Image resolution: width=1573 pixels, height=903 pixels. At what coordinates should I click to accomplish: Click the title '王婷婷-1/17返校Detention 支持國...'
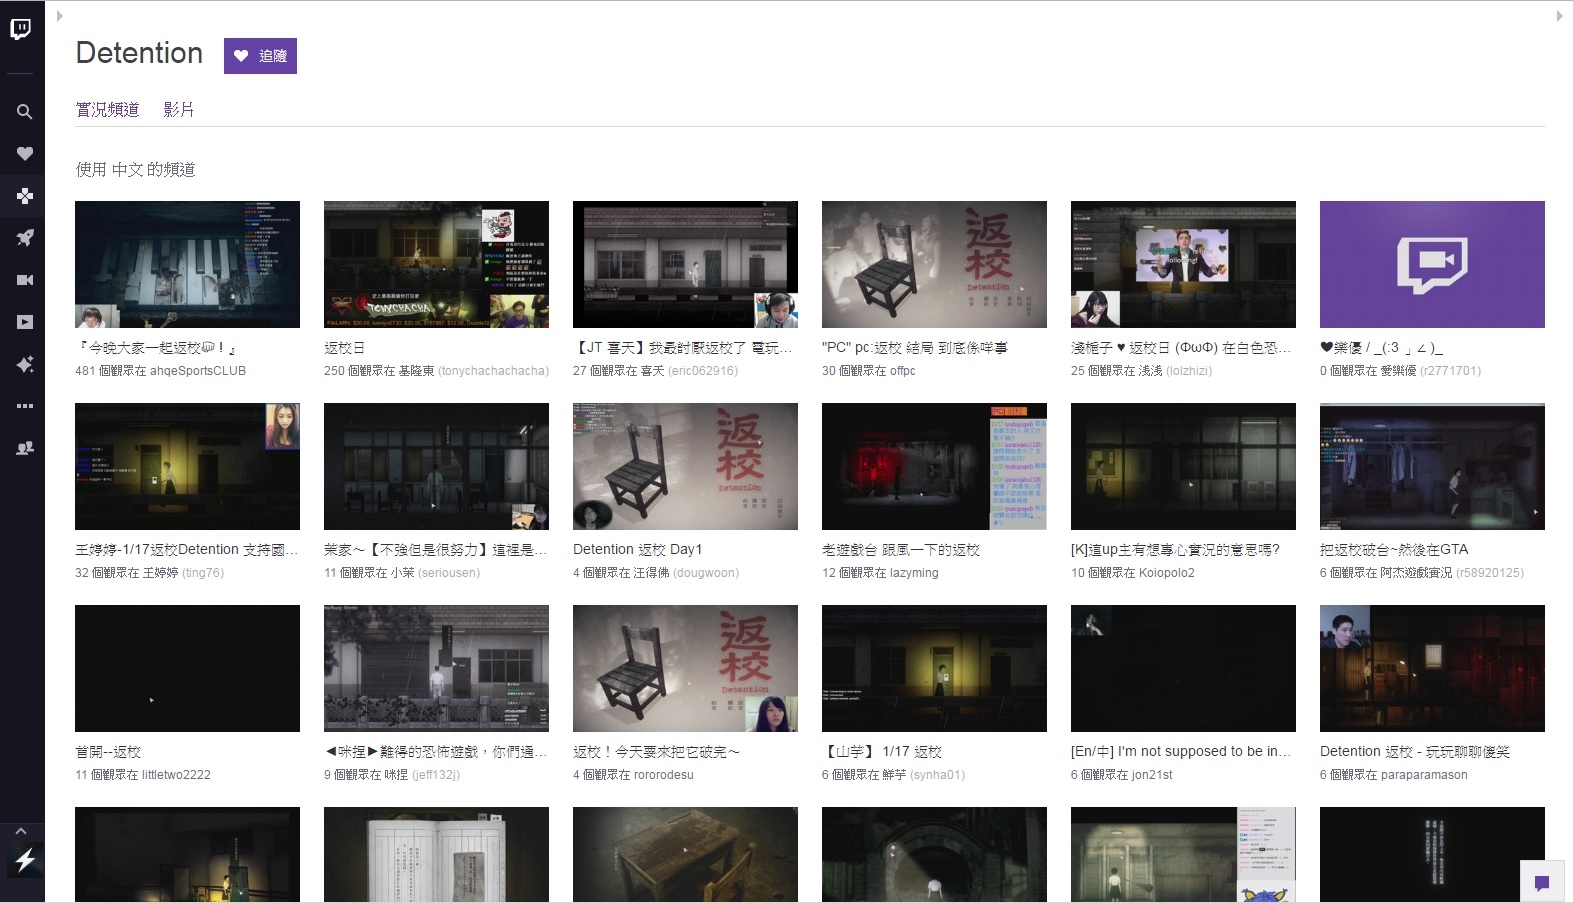tap(187, 550)
